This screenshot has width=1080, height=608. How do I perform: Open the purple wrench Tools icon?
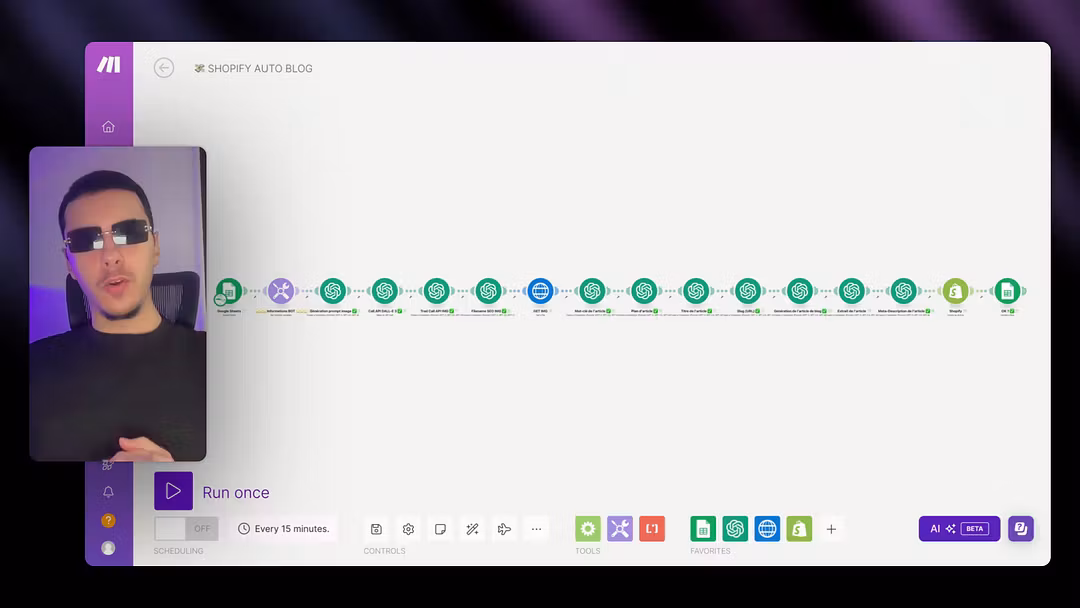point(620,529)
